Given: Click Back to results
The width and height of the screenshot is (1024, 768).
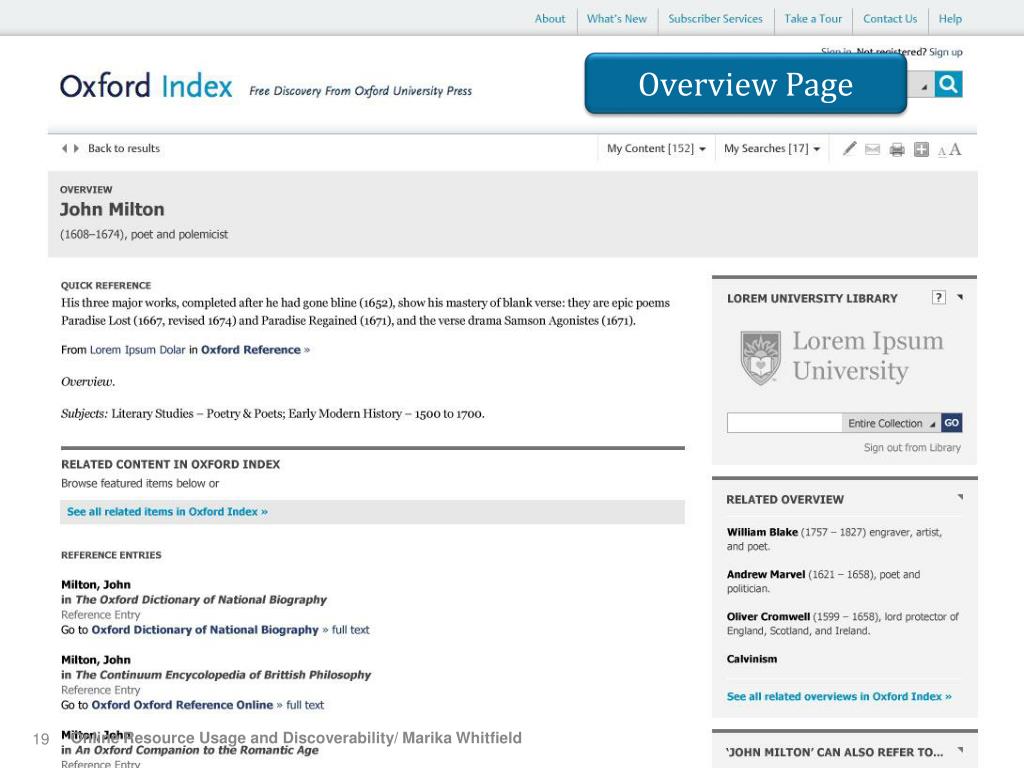Looking at the screenshot, I should (123, 148).
